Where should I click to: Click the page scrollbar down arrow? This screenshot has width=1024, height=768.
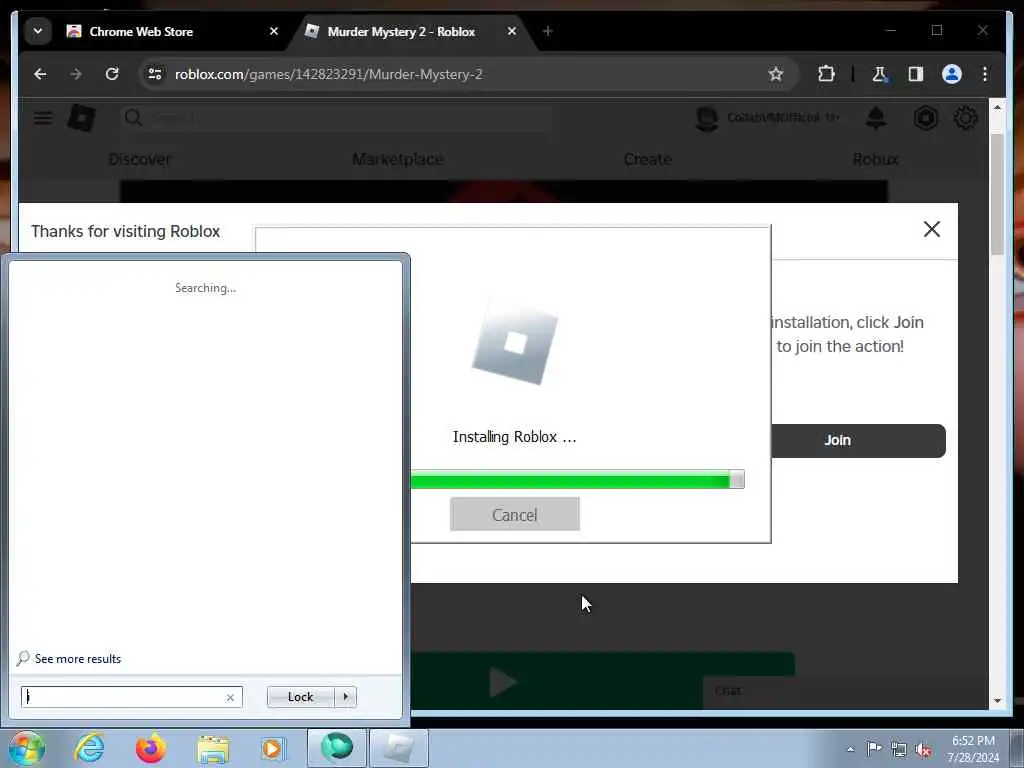tap(997, 700)
